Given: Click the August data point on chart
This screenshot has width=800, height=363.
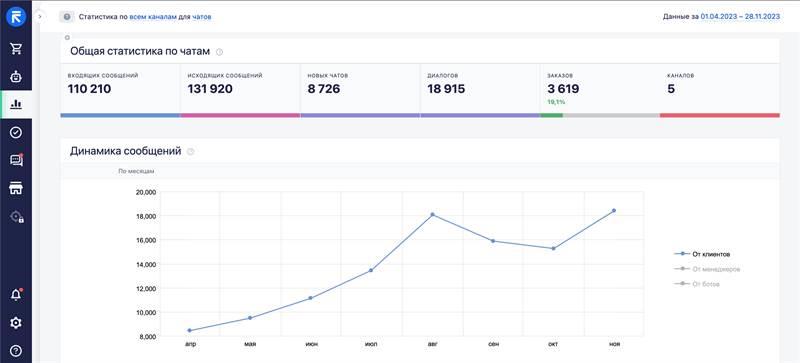Looking at the screenshot, I should pos(432,214).
